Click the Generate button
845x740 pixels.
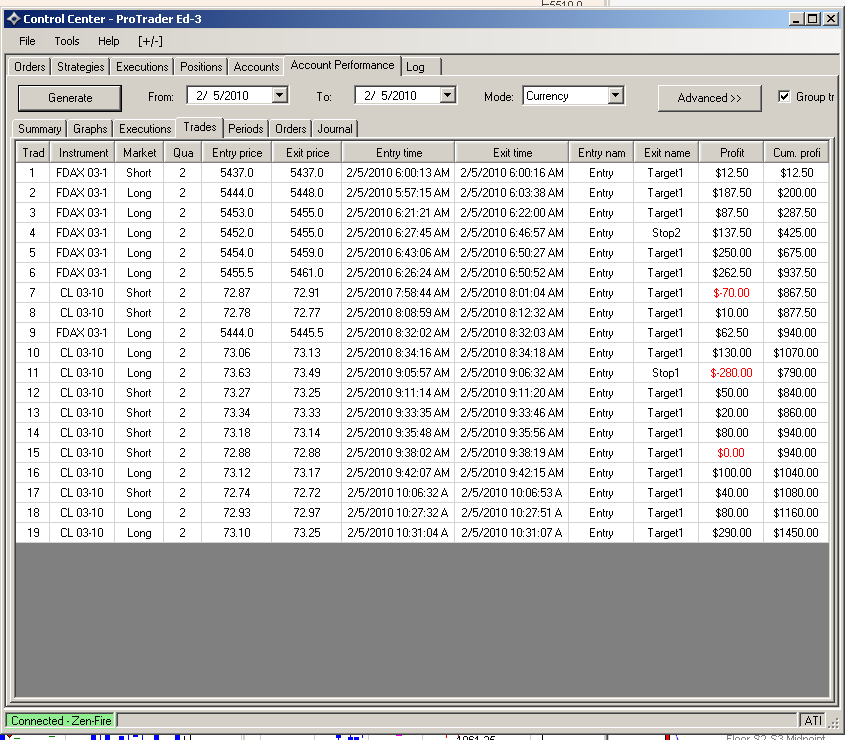70,98
